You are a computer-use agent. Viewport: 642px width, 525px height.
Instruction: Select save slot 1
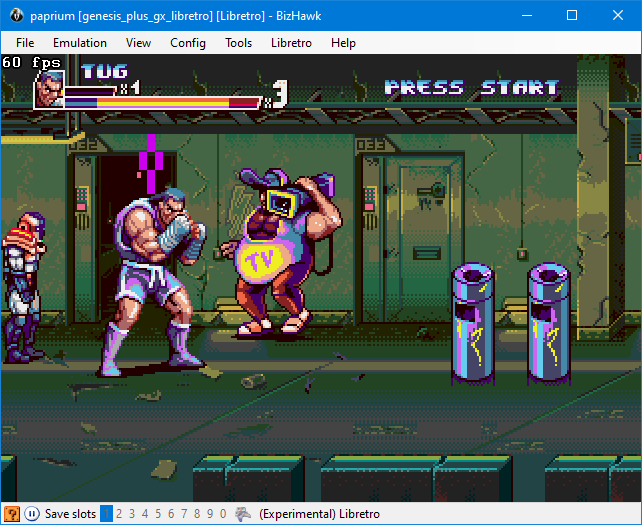(x=106, y=514)
